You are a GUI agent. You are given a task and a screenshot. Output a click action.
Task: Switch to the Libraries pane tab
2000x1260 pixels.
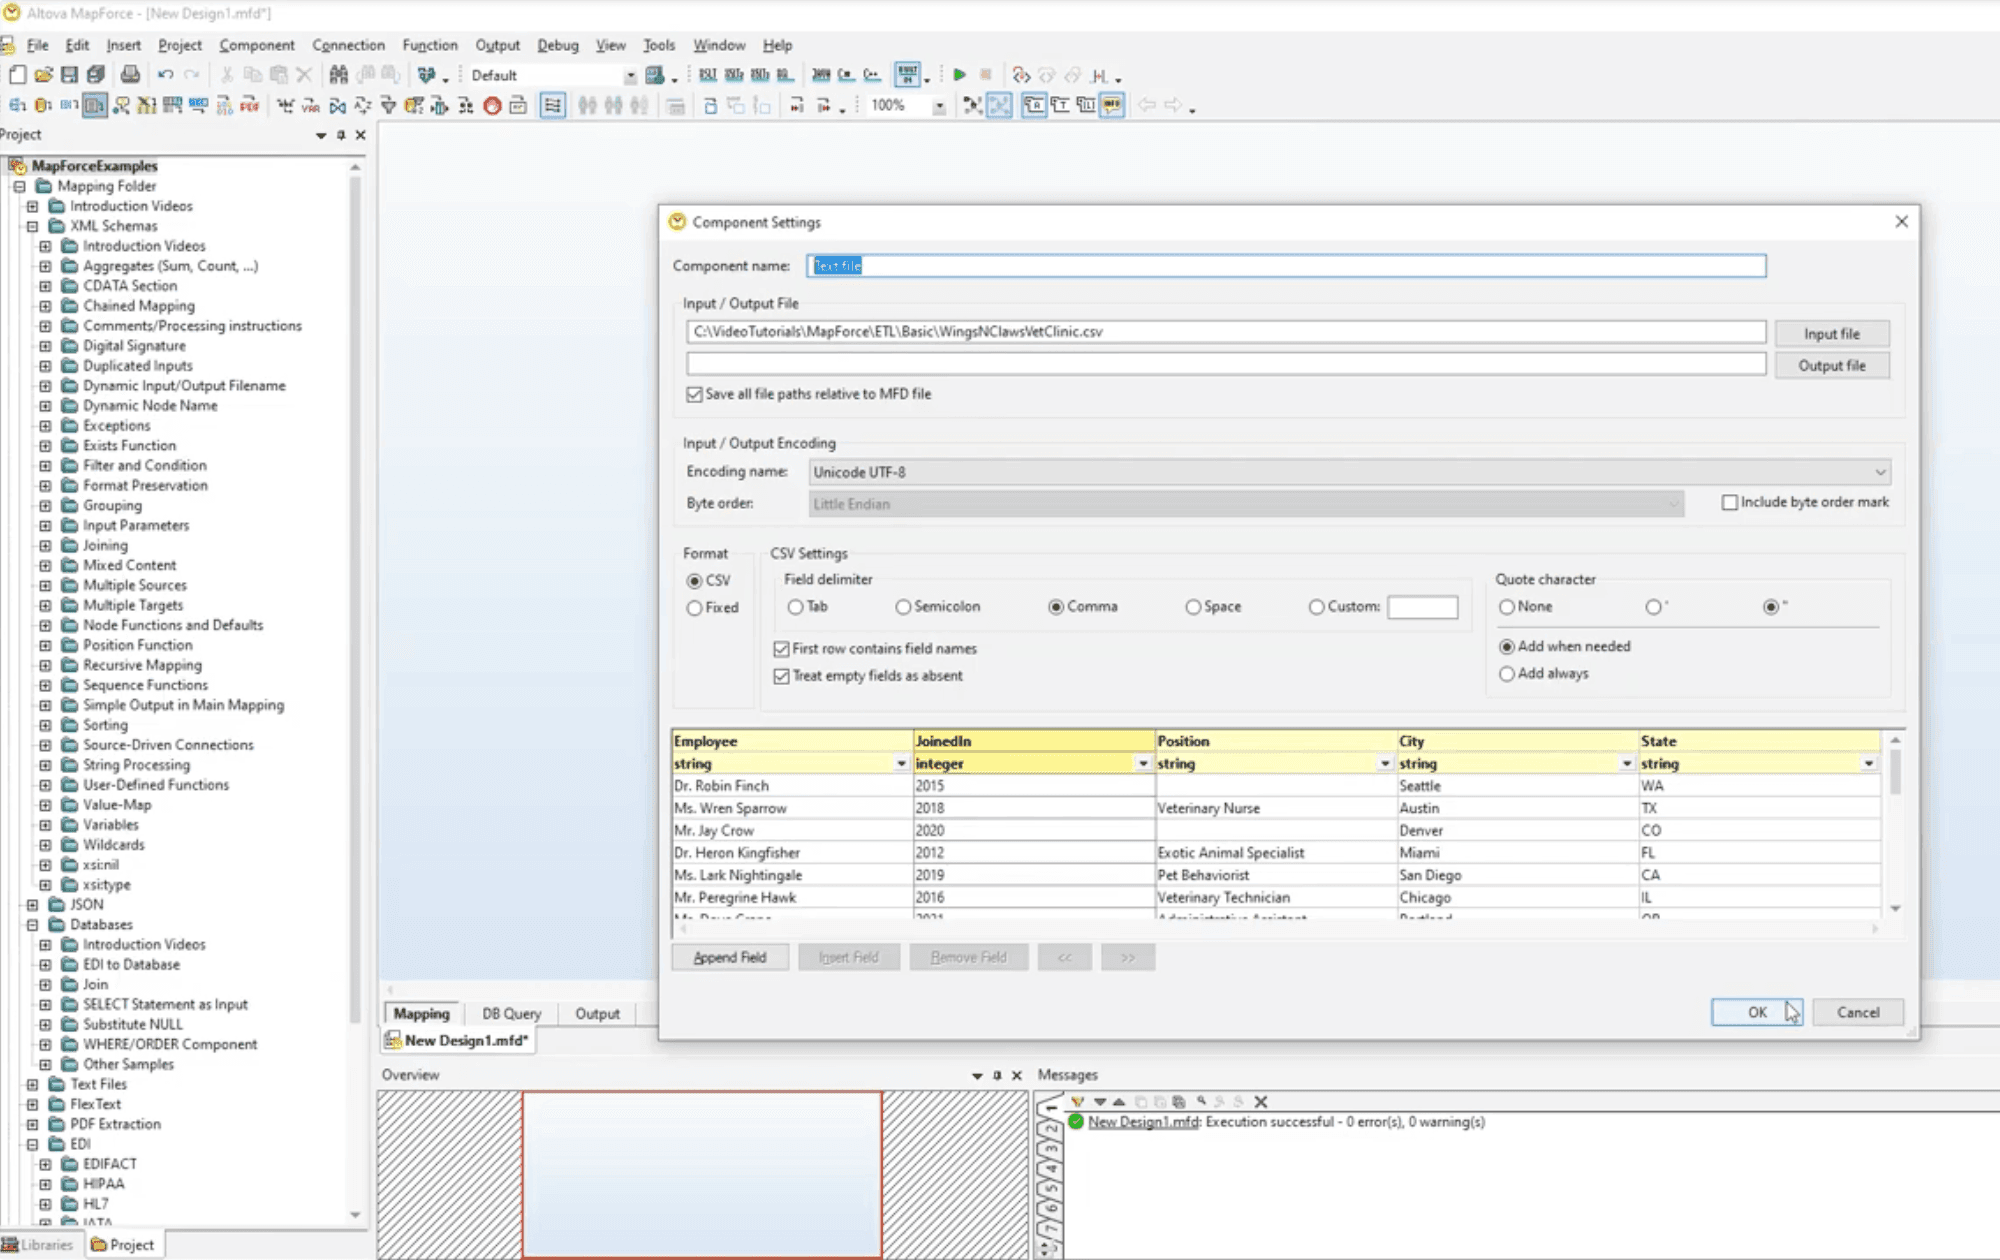pos(38,1245)
